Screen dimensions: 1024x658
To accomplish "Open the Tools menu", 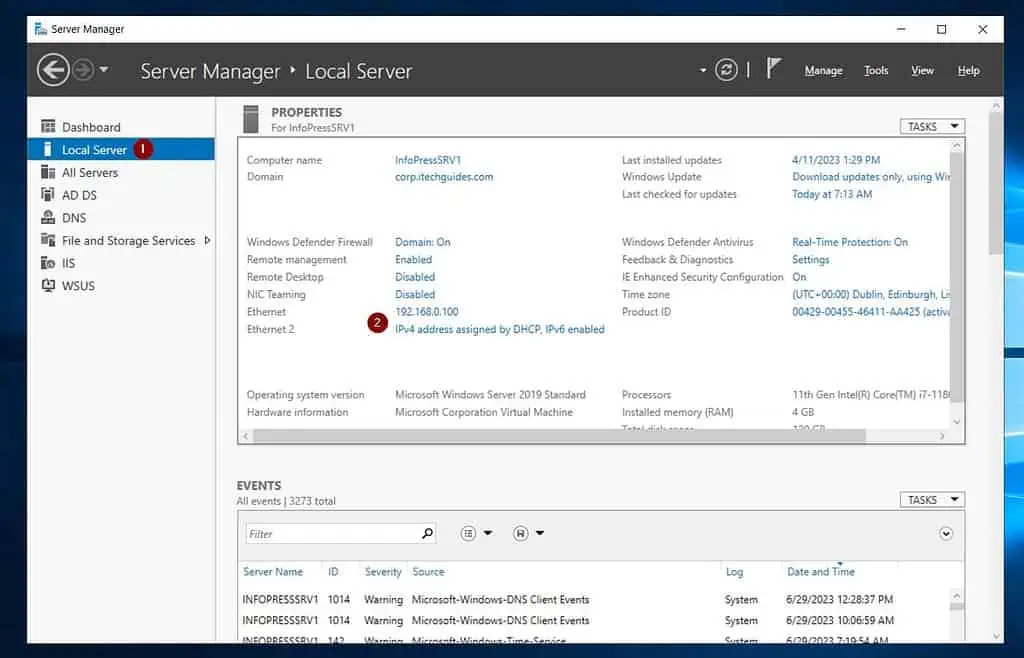I will coord(876,71).
